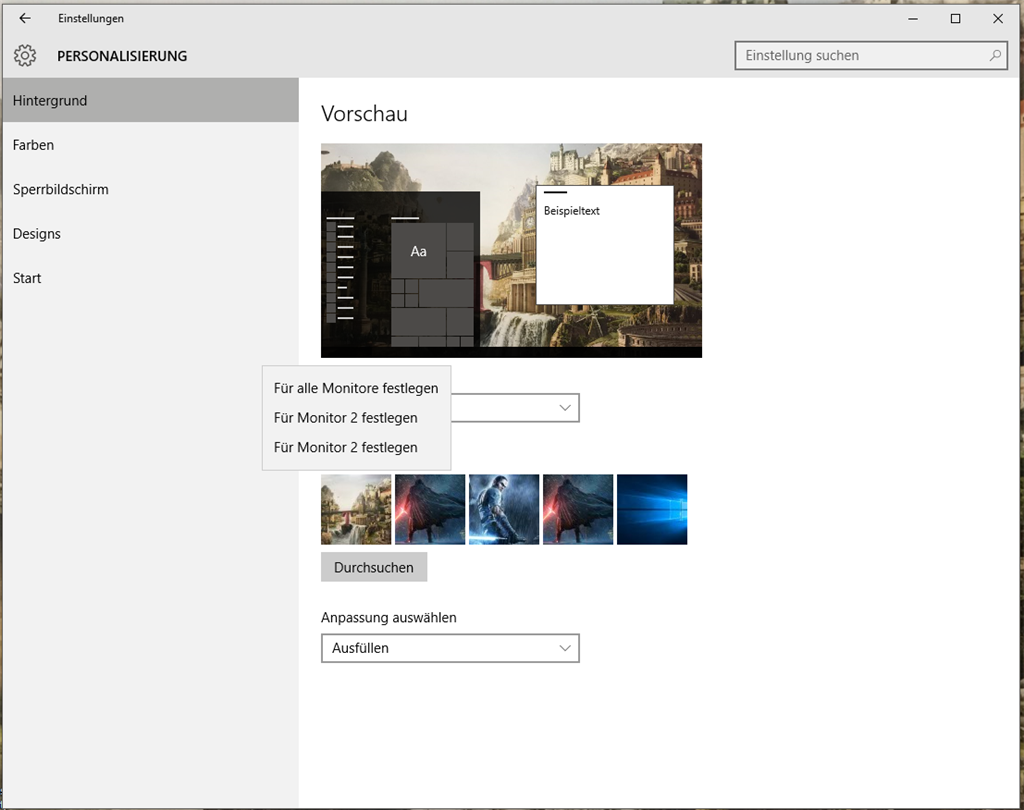Image resolution: width=1024 pixels, height=810 pixels.
Task: Choose the first 'Für Monitor 2 festlegen' entry
Action: coord(356,417)
